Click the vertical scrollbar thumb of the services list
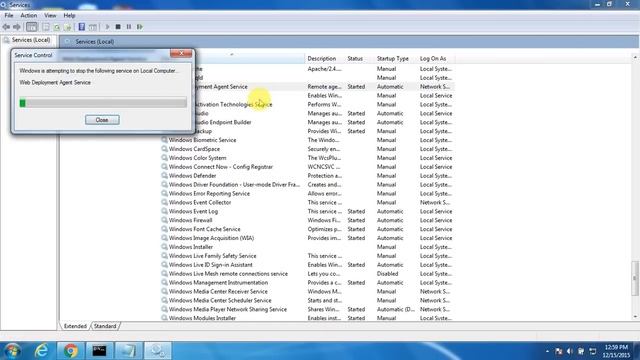The width and height of the screenshot is (640, 360). 635,278
